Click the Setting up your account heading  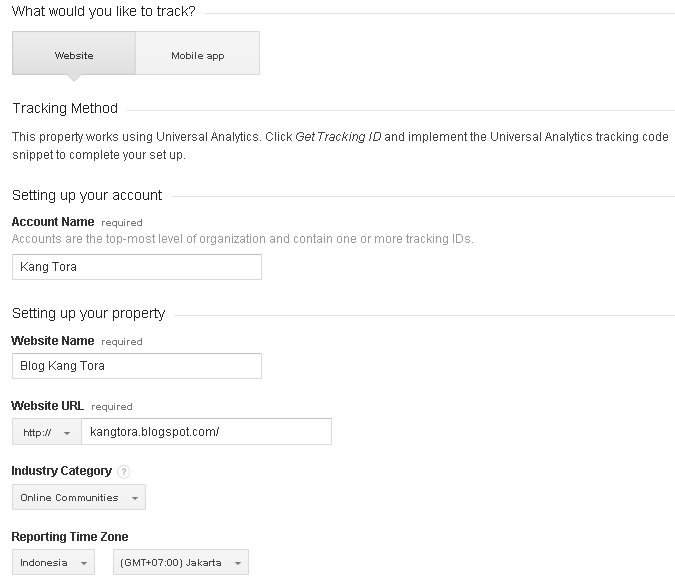[x=87, y=195]
